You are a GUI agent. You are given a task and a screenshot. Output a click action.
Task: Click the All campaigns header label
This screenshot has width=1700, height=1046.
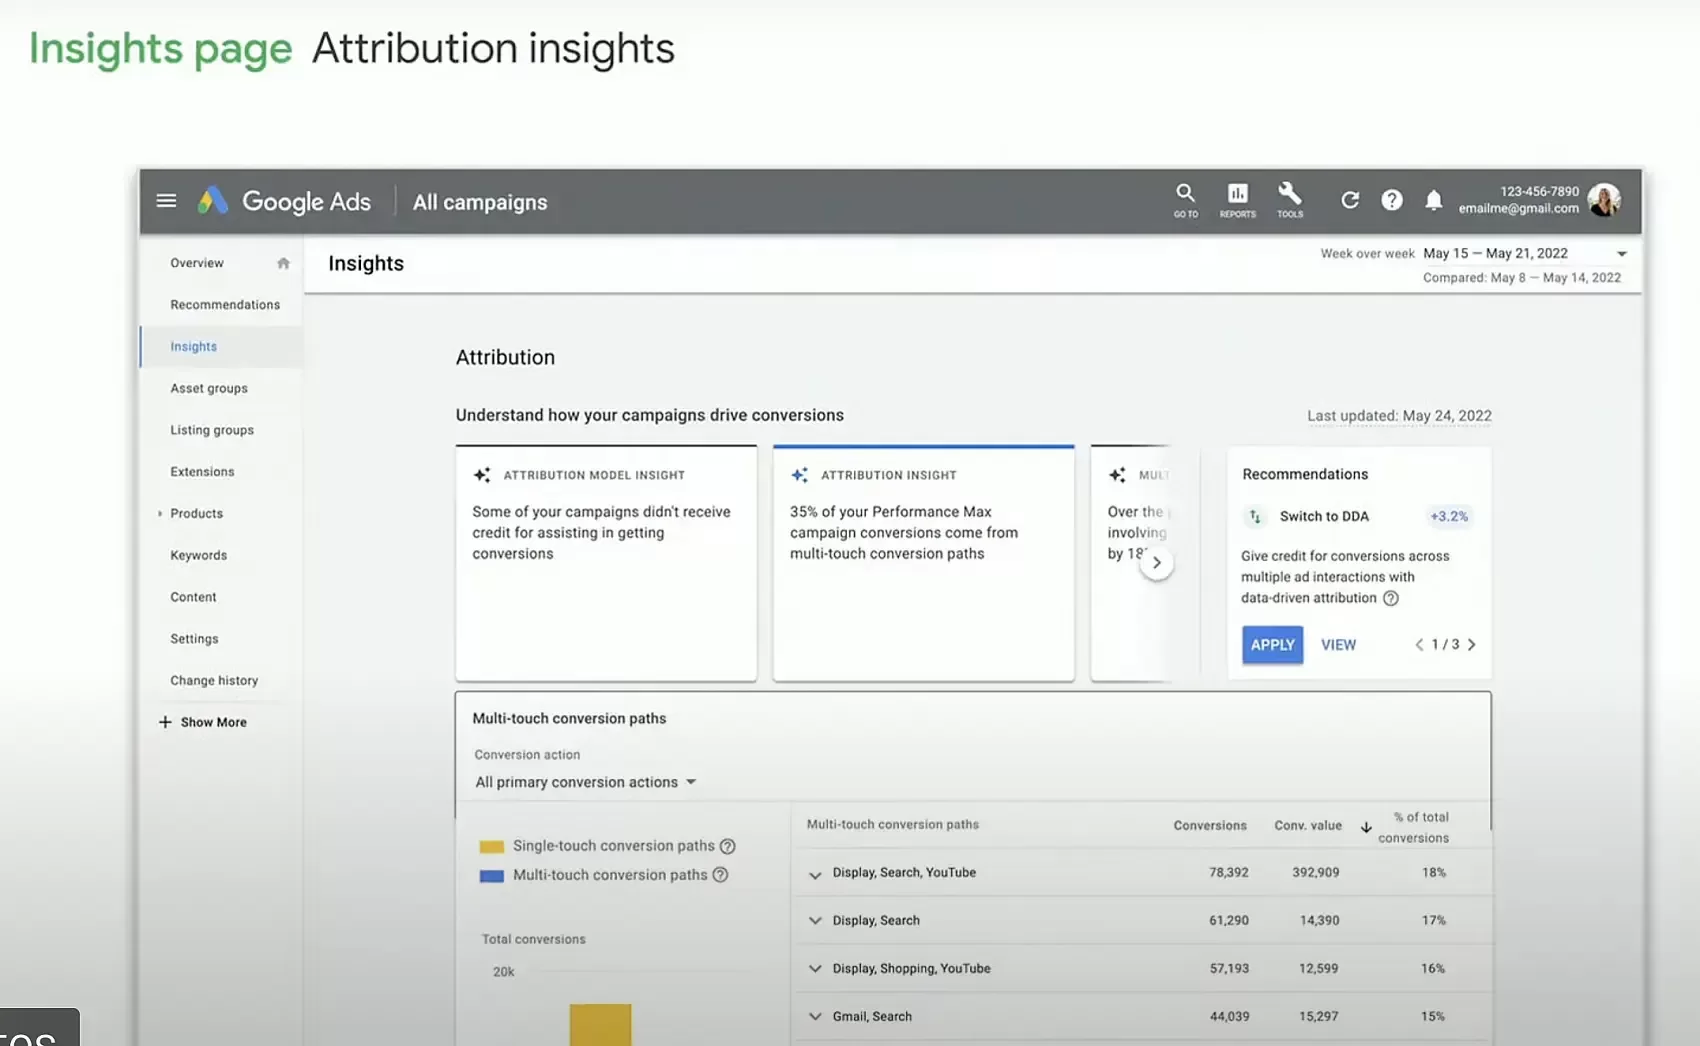click(x=480, y=202)
